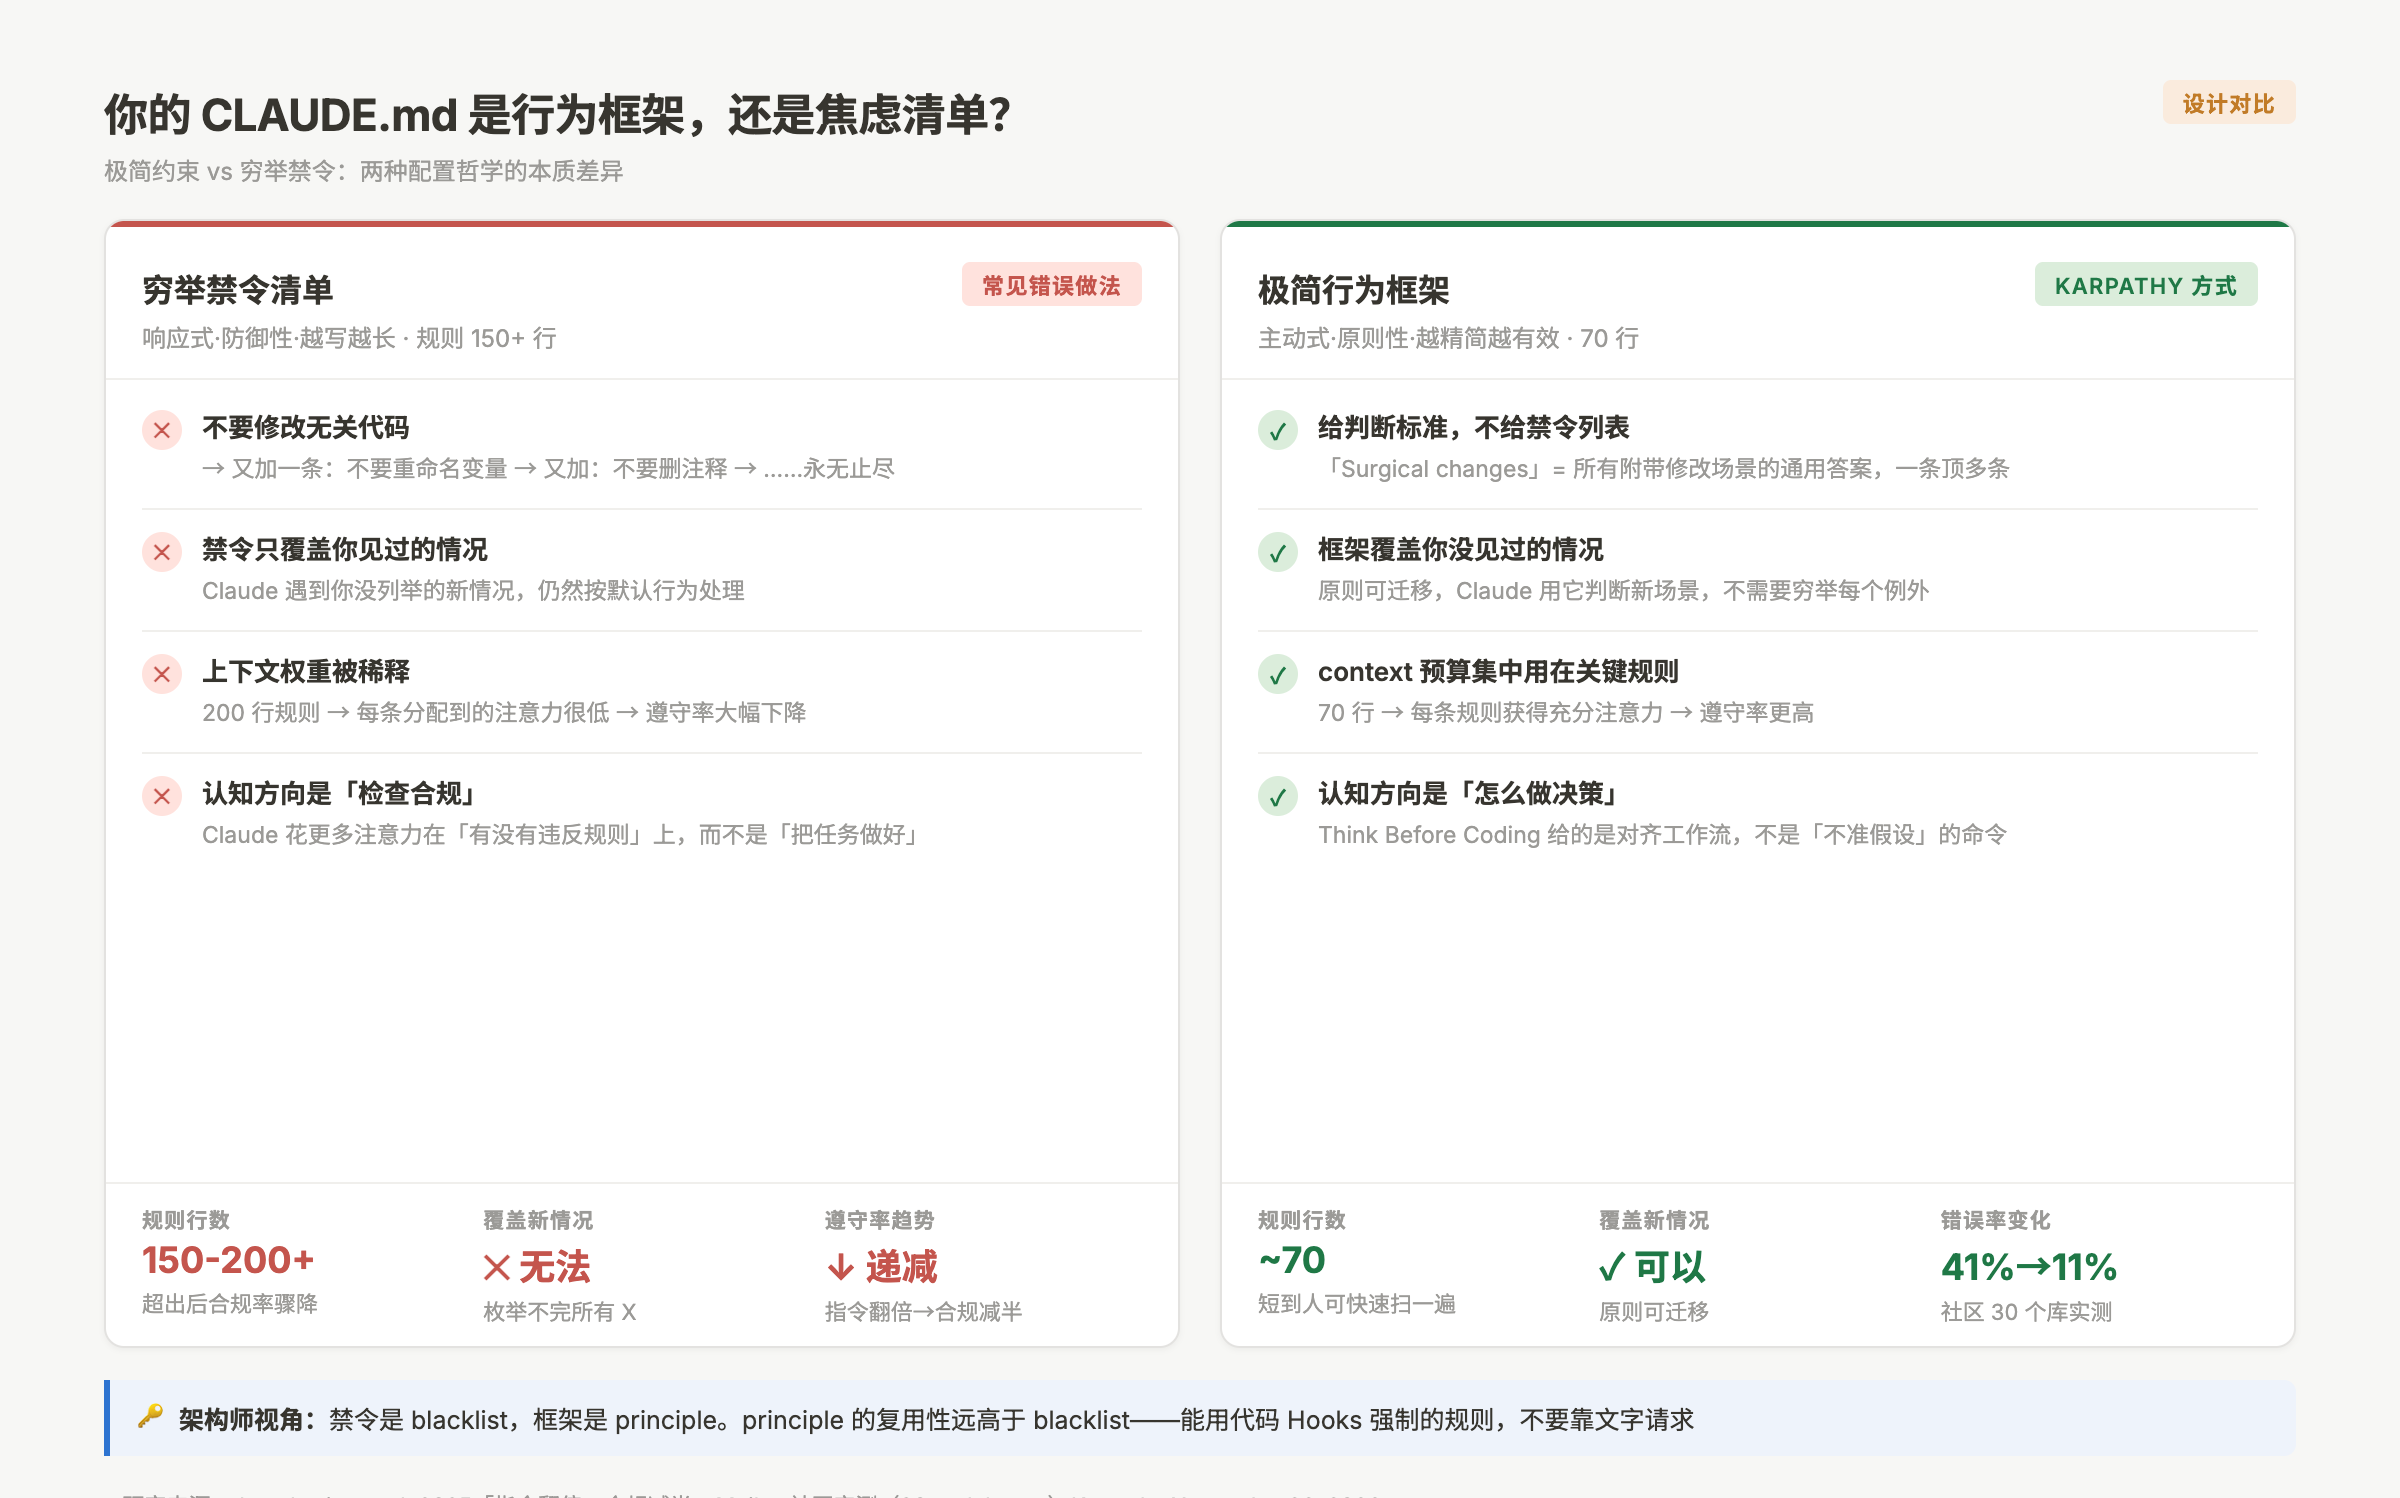Click the red X icon beside 认知方向是「检查合规」
This screenshot has width=2400, height=1498.
click(x=162, y=797)
